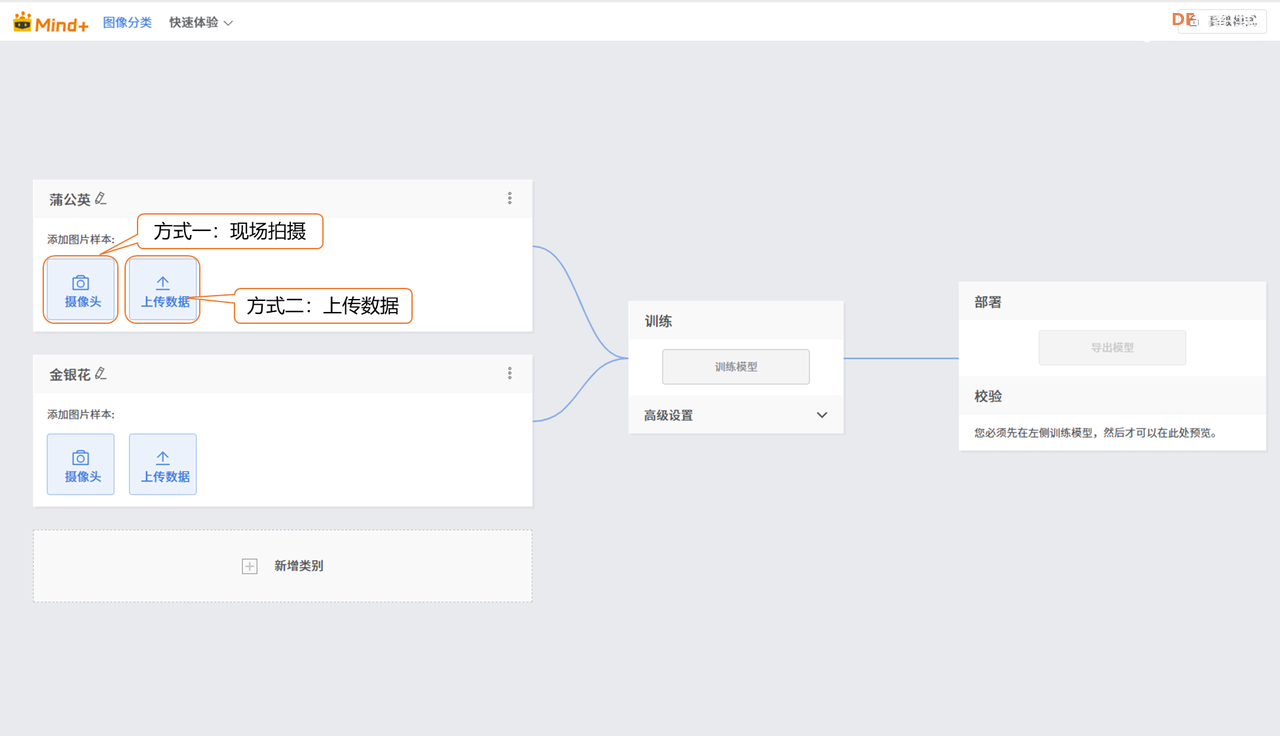Click the Mind+ logo

pos(51,22)
